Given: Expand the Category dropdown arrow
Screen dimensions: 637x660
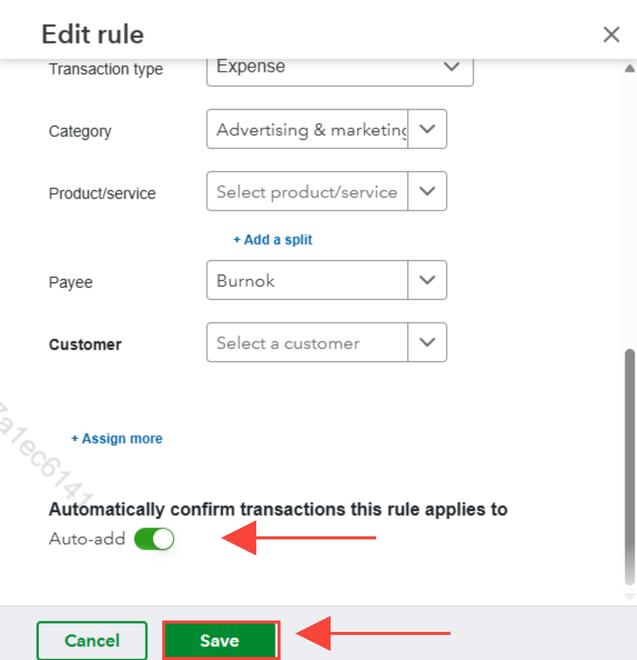Looking at the screenshot, I should tap(427, 130).
